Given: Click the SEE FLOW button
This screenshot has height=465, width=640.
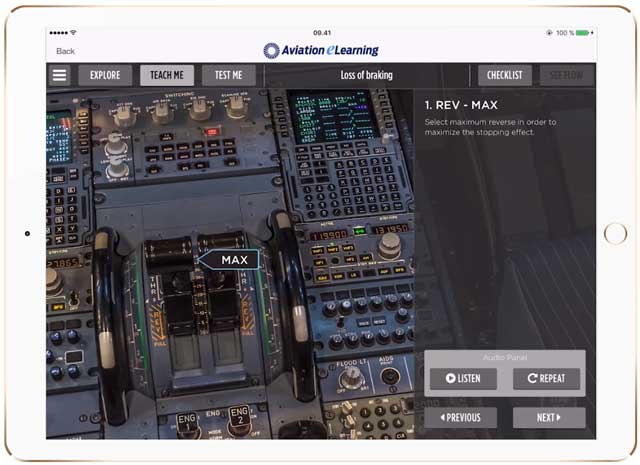Looking at the screenshot, I should [x=567, y=75].
